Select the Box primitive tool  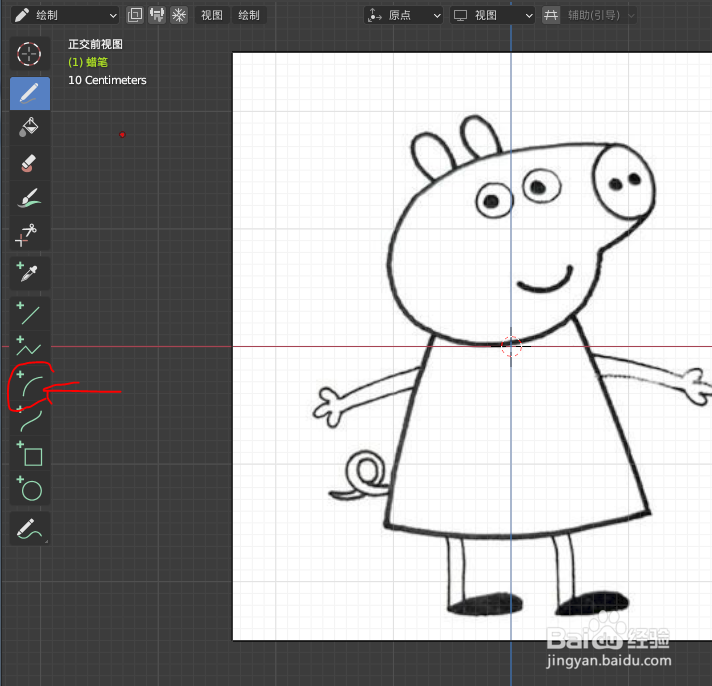[30, 454]
